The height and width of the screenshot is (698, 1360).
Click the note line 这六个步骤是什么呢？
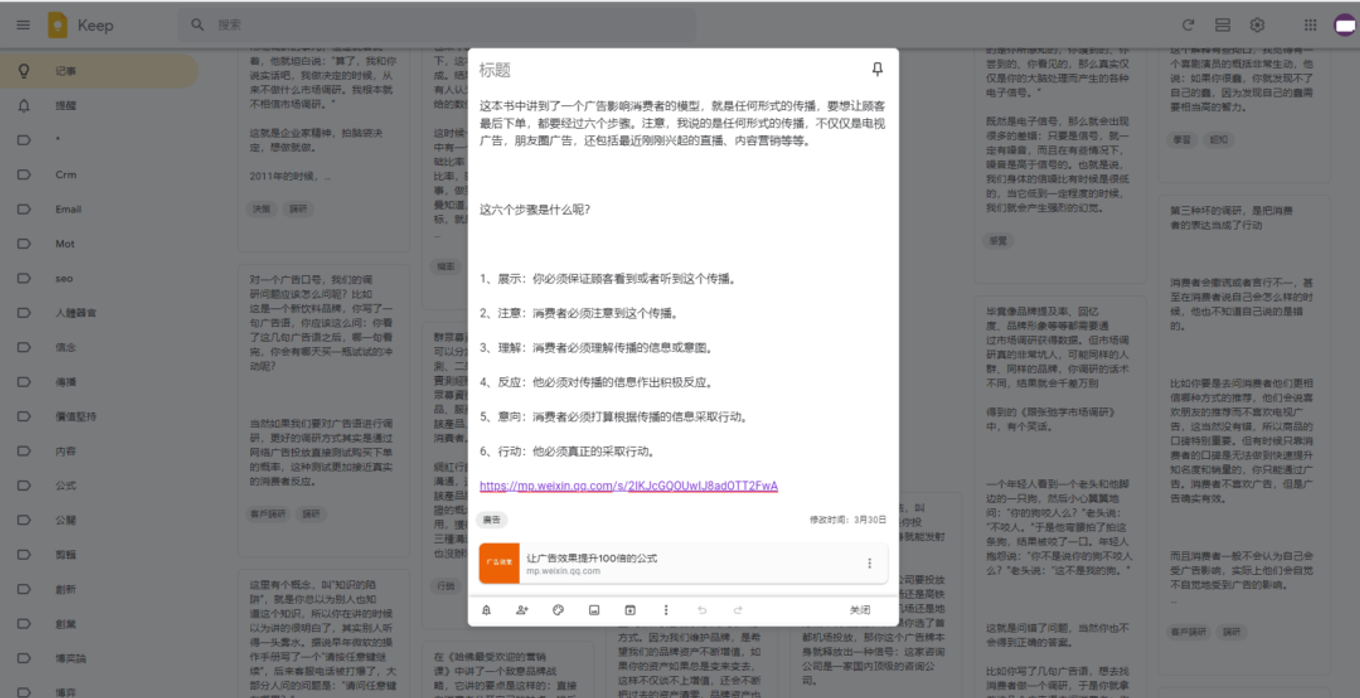click(x=535, y=210)
